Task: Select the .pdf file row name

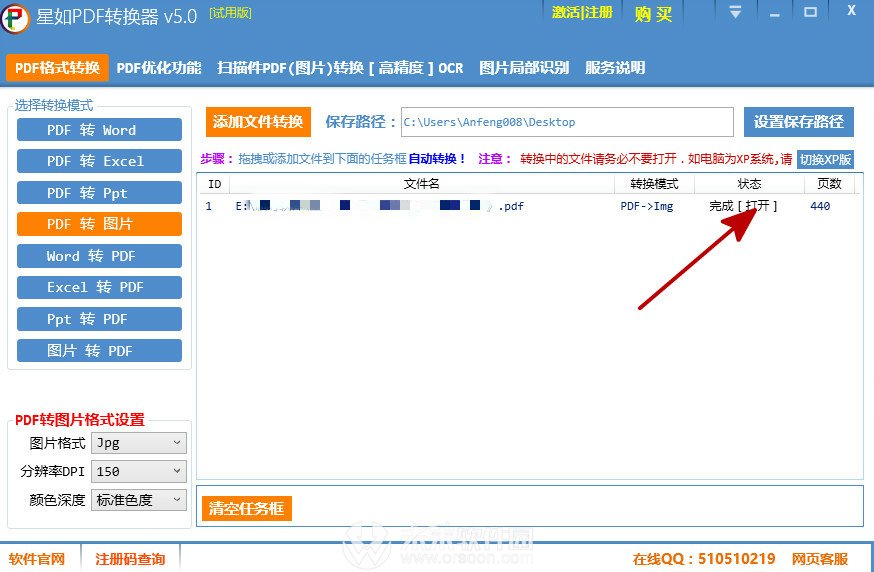Action: point(379,206)
